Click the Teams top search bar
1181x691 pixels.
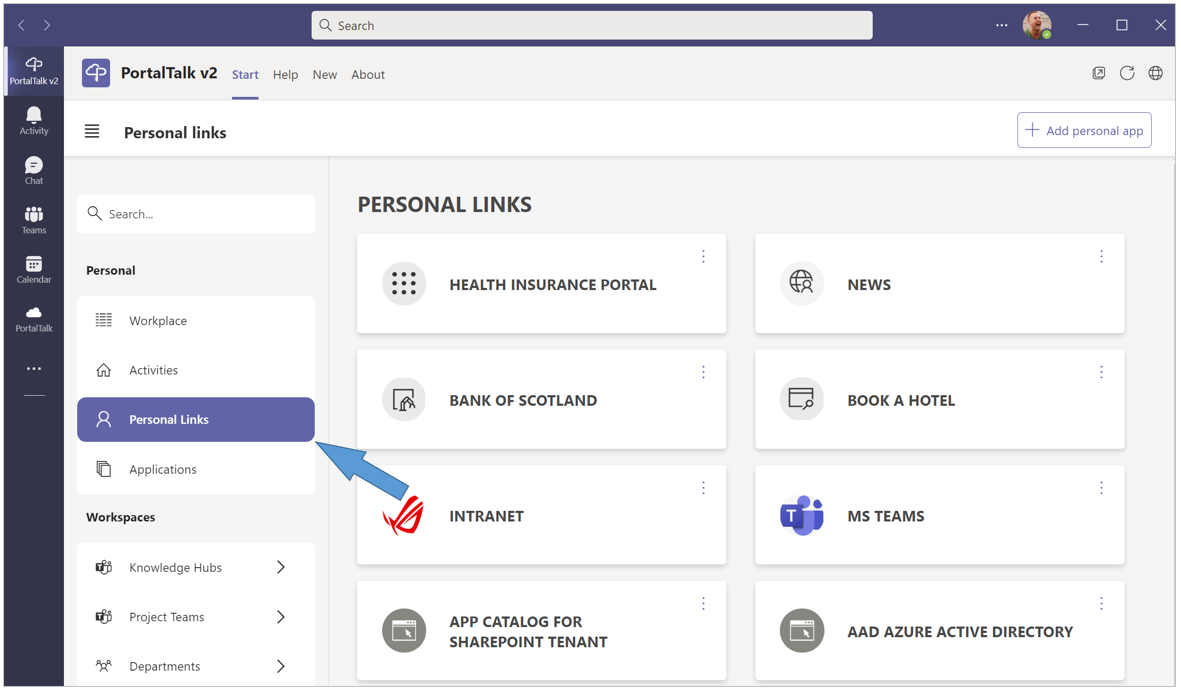tap(592, 25)
